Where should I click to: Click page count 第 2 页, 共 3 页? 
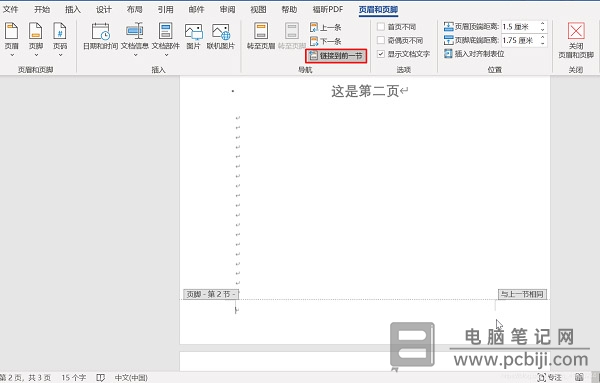(x=25, y=378)
